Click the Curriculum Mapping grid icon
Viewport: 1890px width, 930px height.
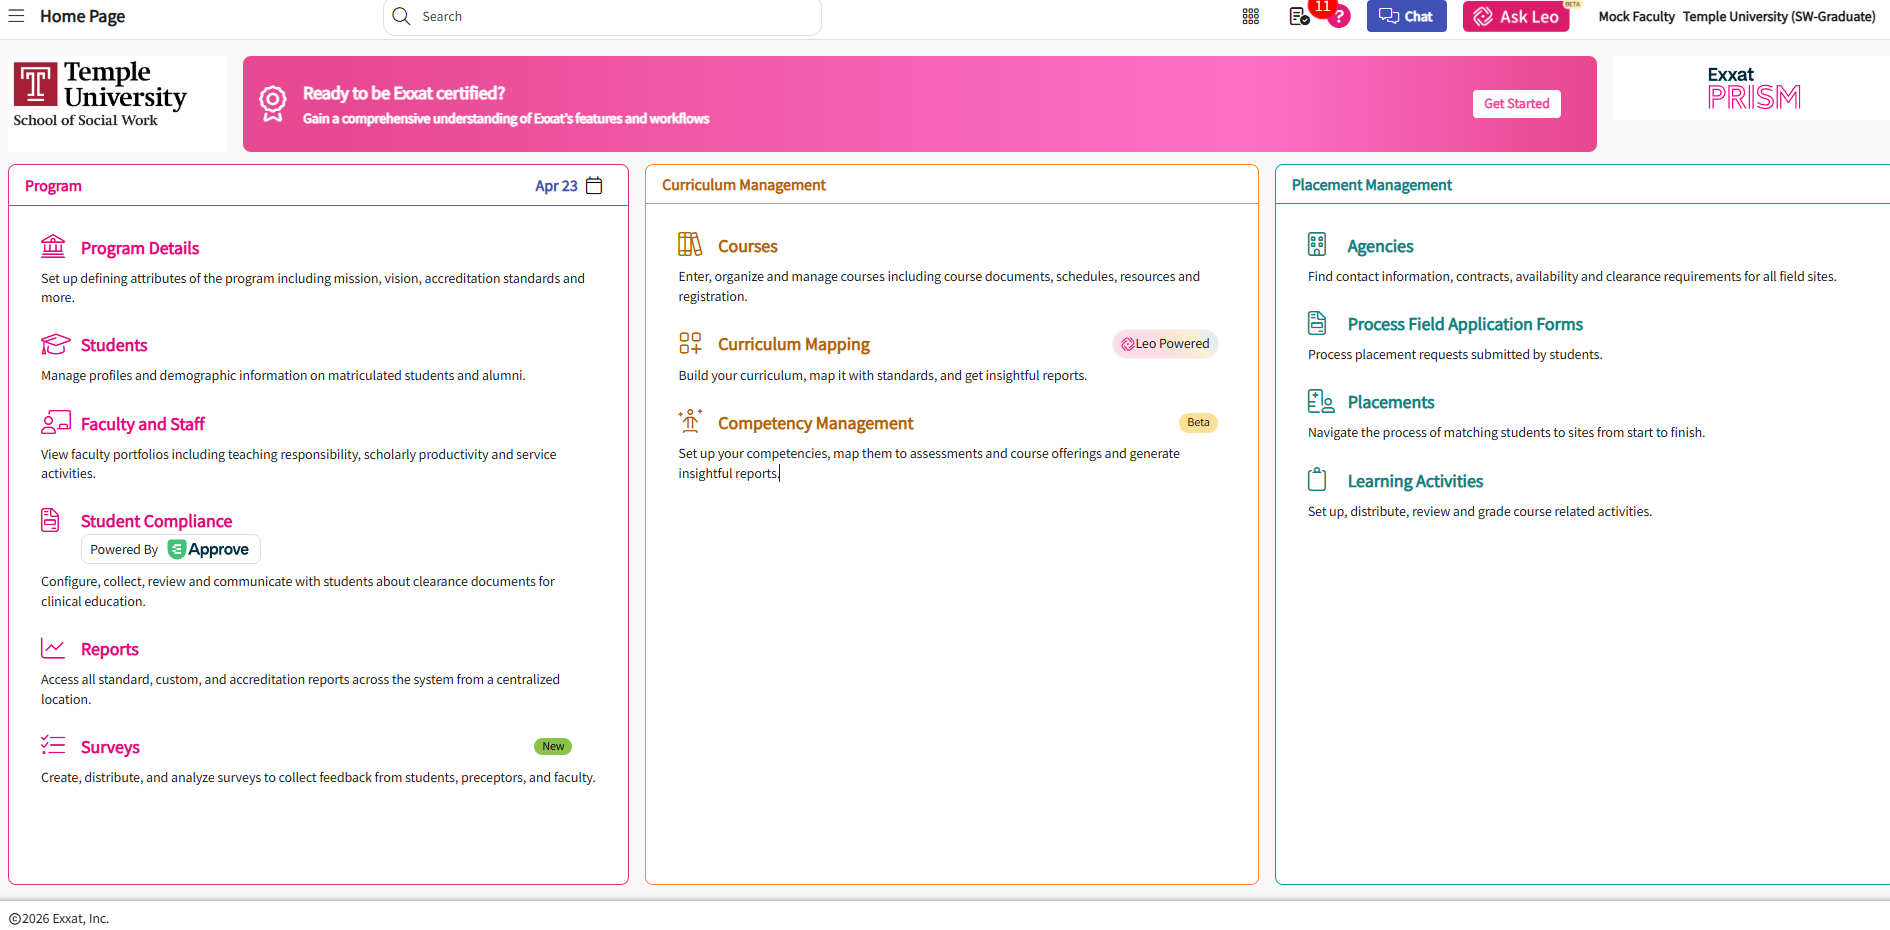(690, 343)
